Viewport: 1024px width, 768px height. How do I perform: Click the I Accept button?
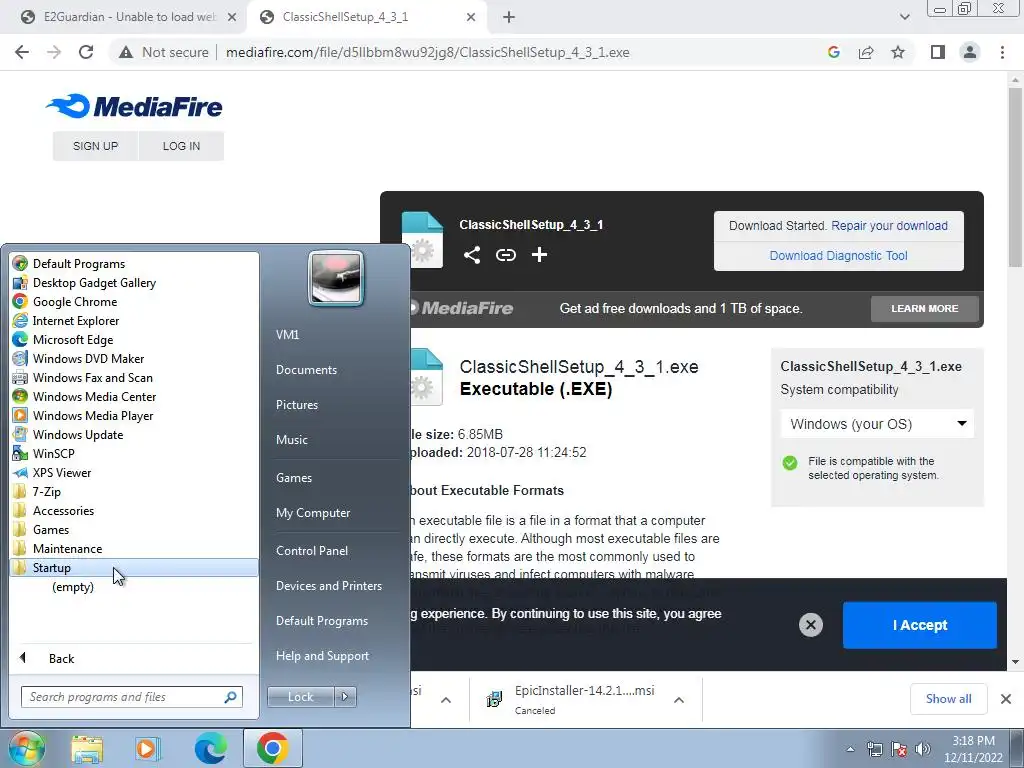[x=920, y=625]
